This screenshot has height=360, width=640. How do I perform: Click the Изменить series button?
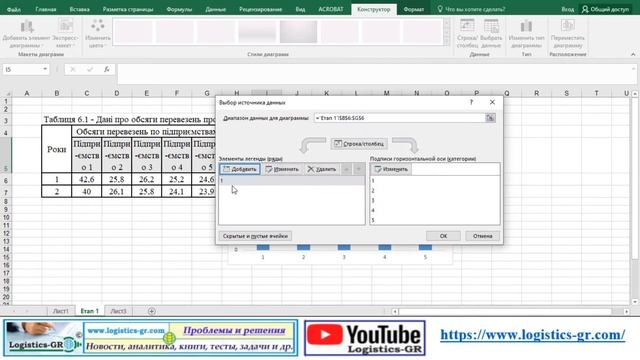[x=282, y=169]
